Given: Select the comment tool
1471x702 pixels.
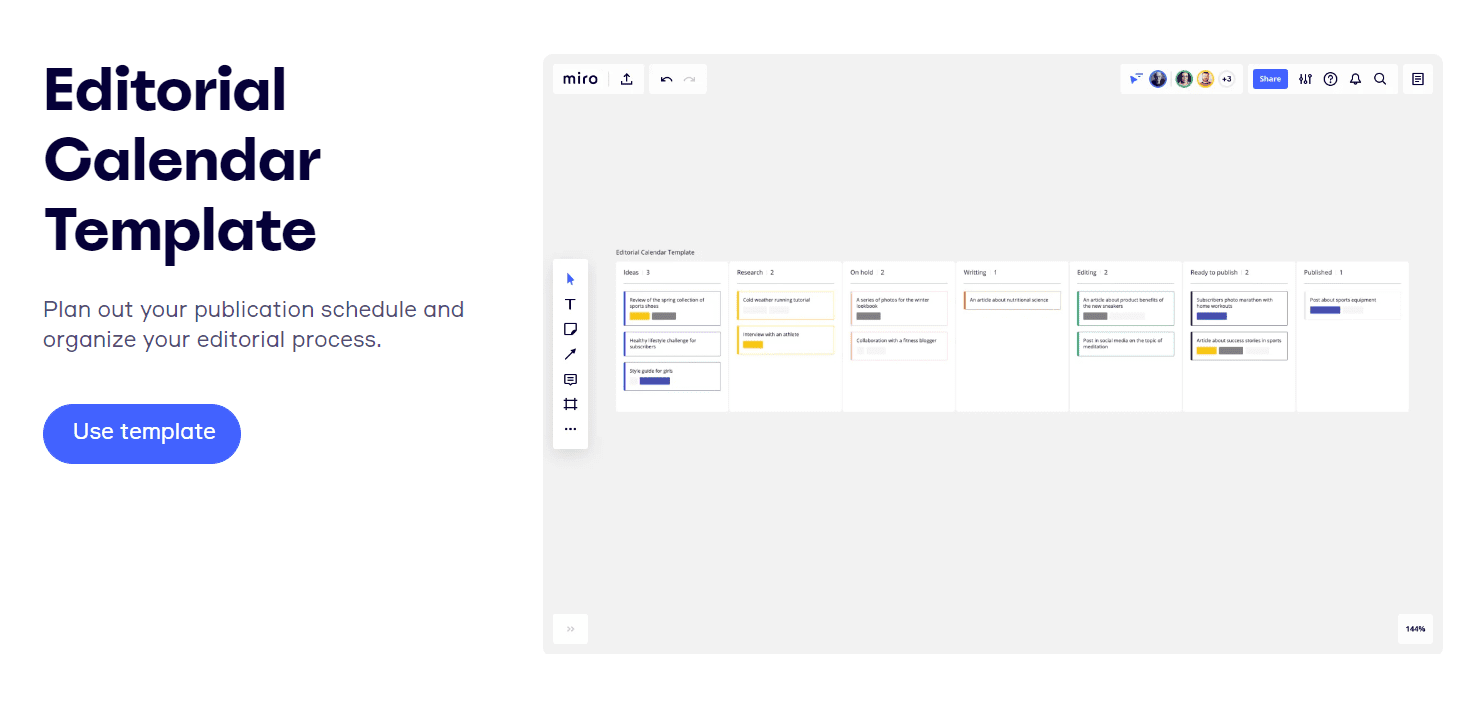Looking at the screenshot, I should (x=570, y=379).
